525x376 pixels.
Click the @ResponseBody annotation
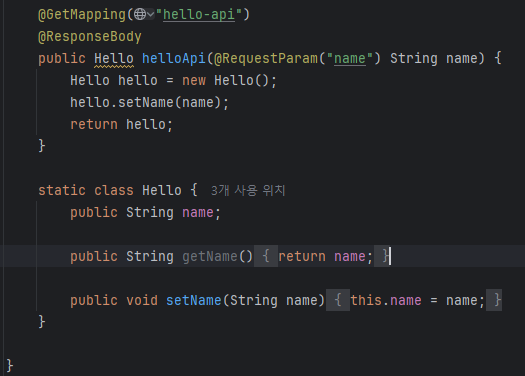[x=90, y=36]
